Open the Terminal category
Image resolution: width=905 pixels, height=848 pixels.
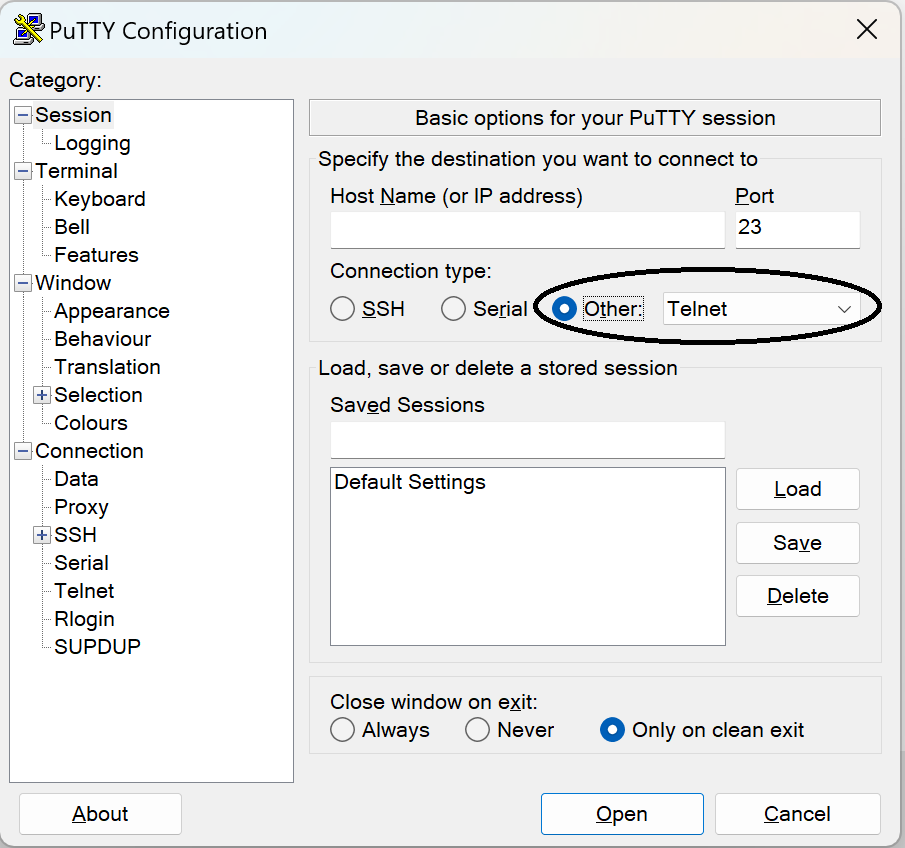(x=76, y=171)
